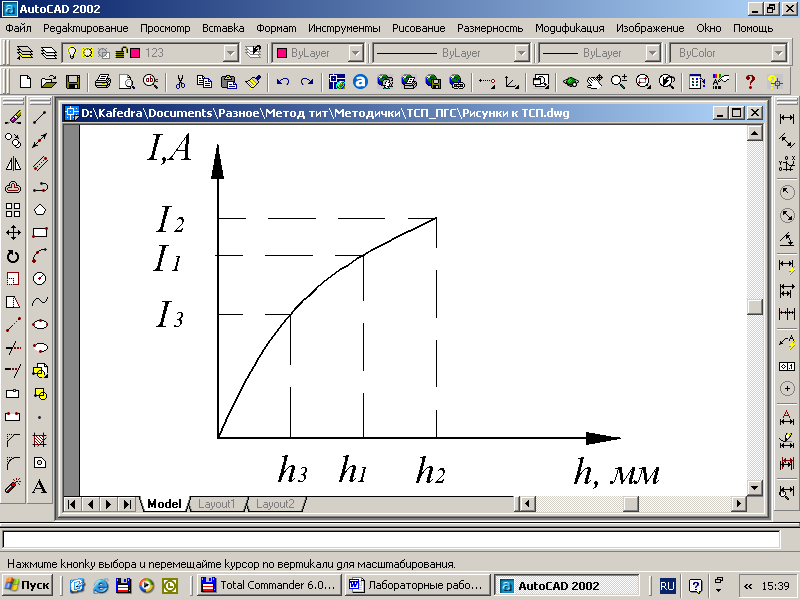Screen dimensions: 800x600
Task: Select the Hatch tool
Action: pos(40,439)
